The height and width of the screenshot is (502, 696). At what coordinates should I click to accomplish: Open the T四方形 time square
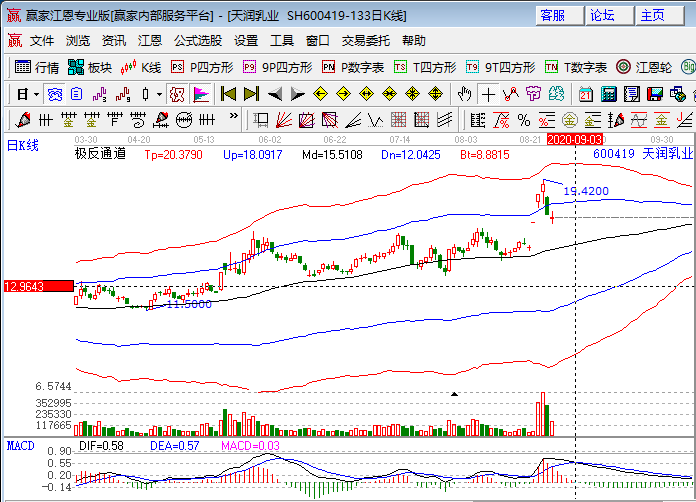click(425, 67)
